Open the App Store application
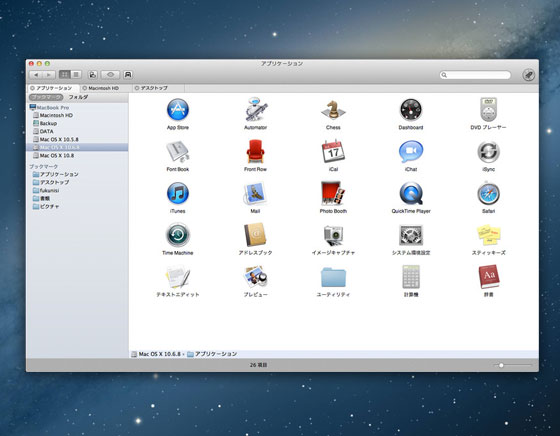 [178, 110]
